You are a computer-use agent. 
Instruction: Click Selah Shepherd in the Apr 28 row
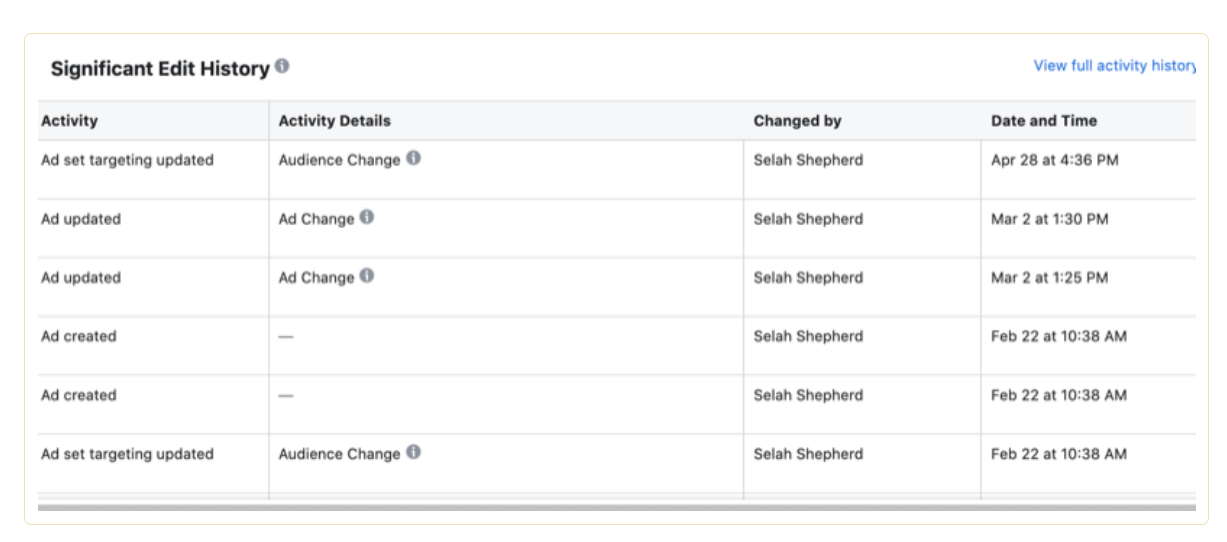808,160
